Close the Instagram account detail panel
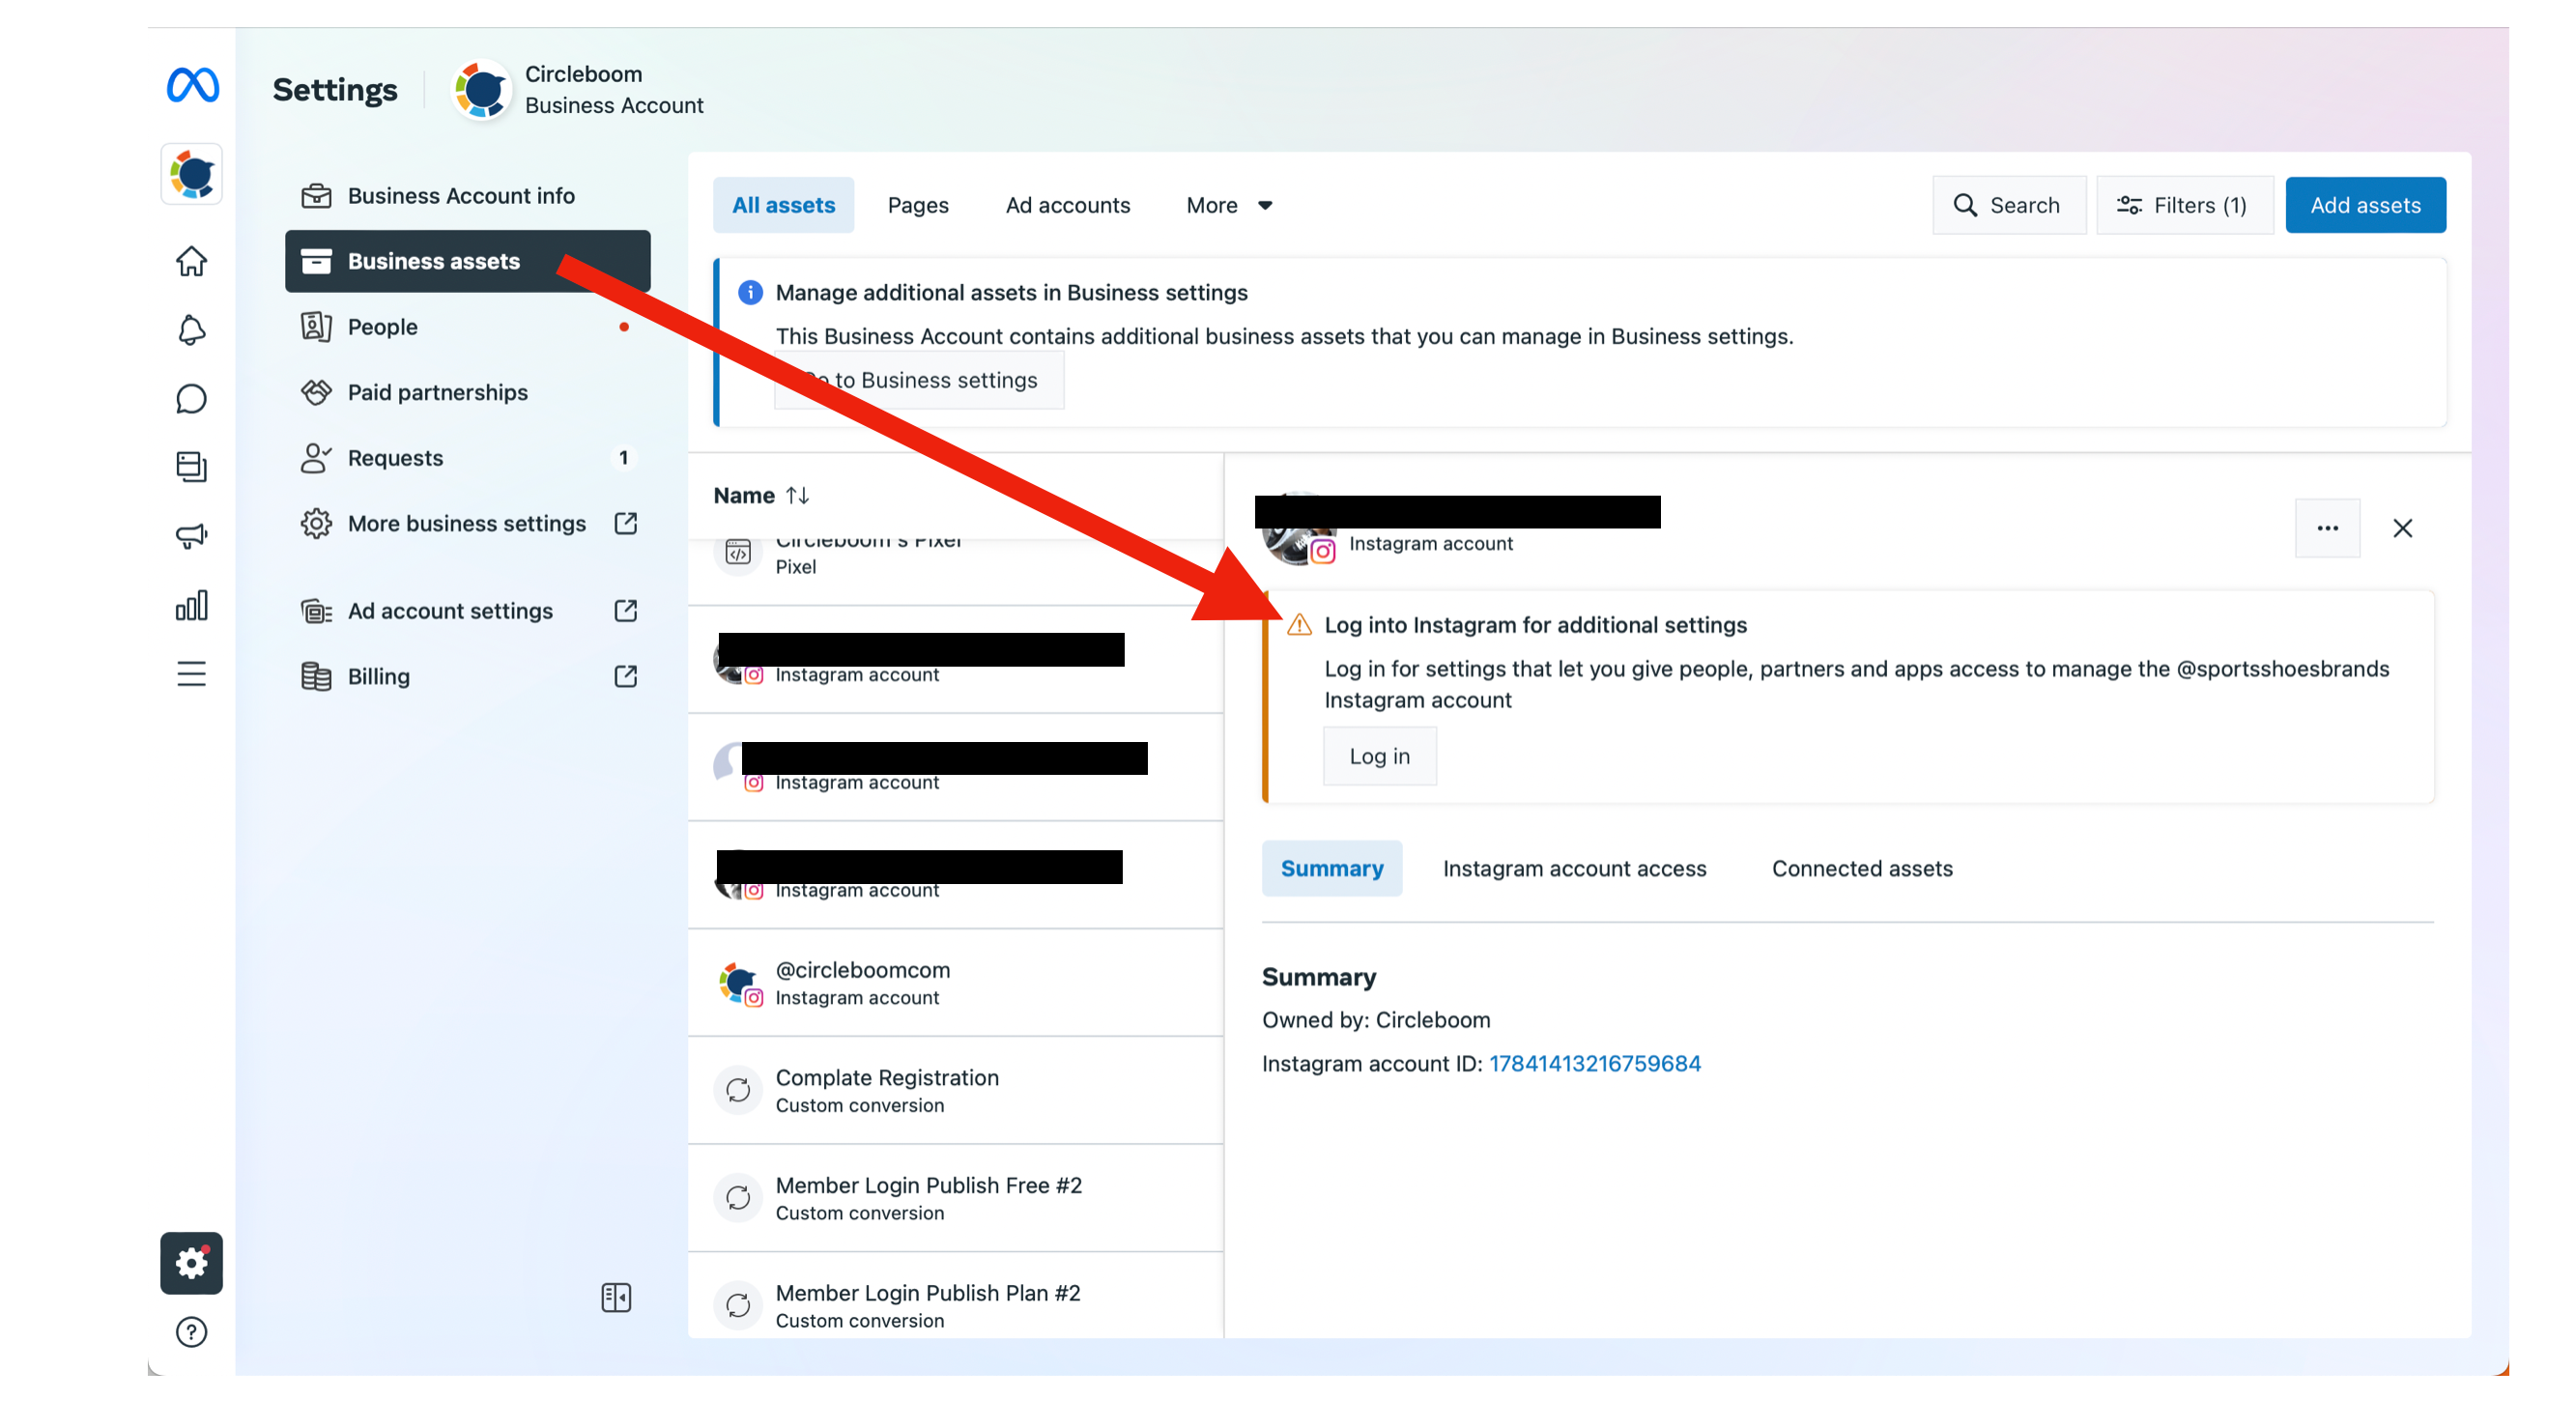This screenshot has width=2576, height=1428. click(x=2403, y=529)
